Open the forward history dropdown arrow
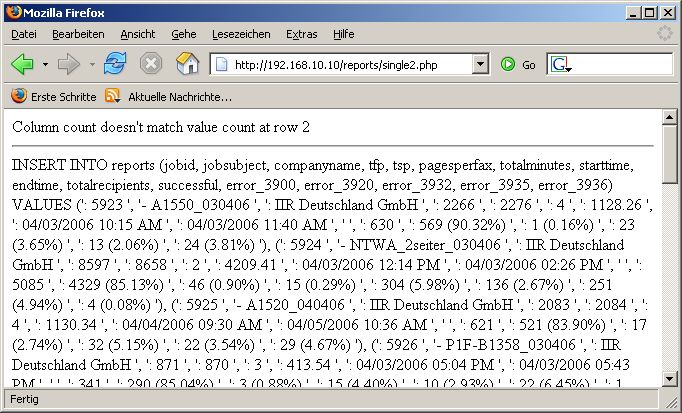 point(91,65)
